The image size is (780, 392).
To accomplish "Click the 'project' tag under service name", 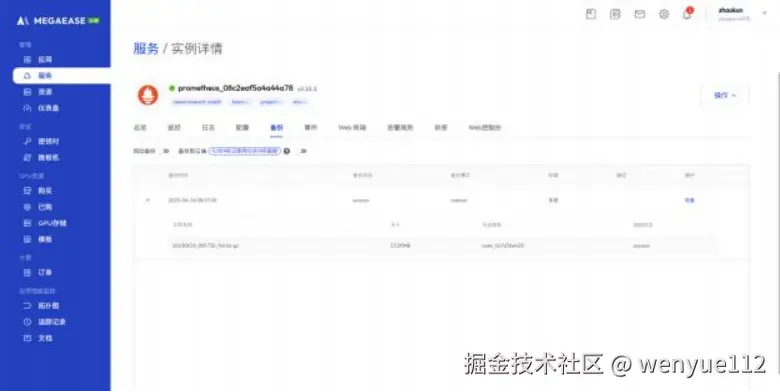I will click(271, 102).
